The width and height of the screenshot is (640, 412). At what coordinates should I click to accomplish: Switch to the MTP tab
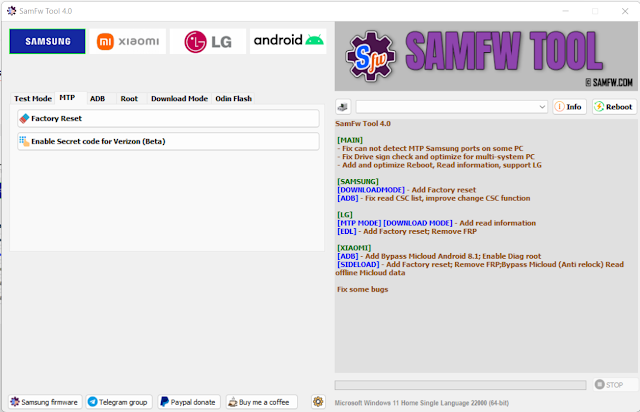coord(67,98)
